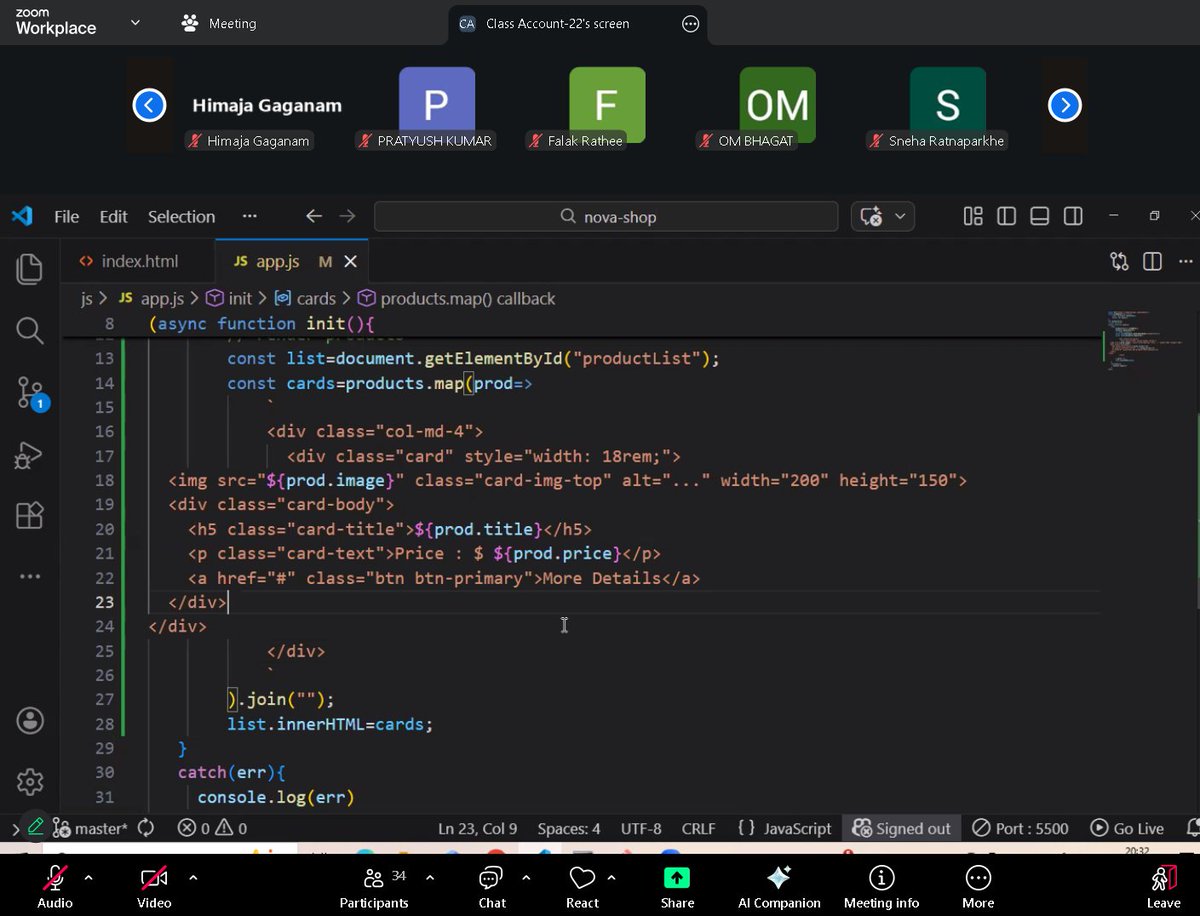Open the Extensions icon in the activity bar
This screenshot has width=1200, height=916.
click(x=30, y=515)
